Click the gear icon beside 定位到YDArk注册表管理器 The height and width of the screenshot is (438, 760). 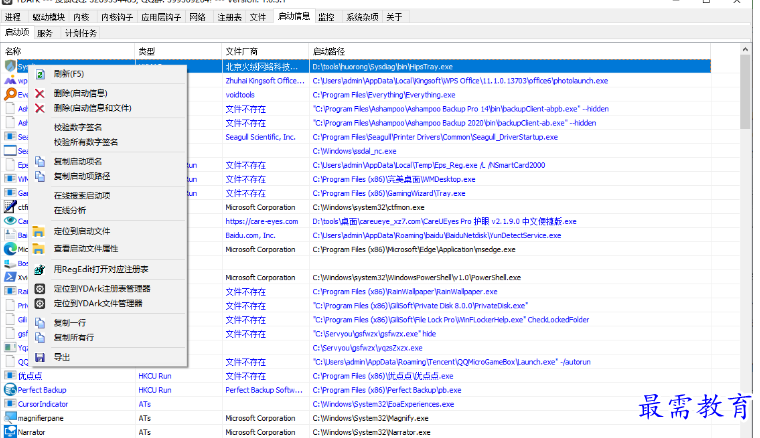[40, 289]
